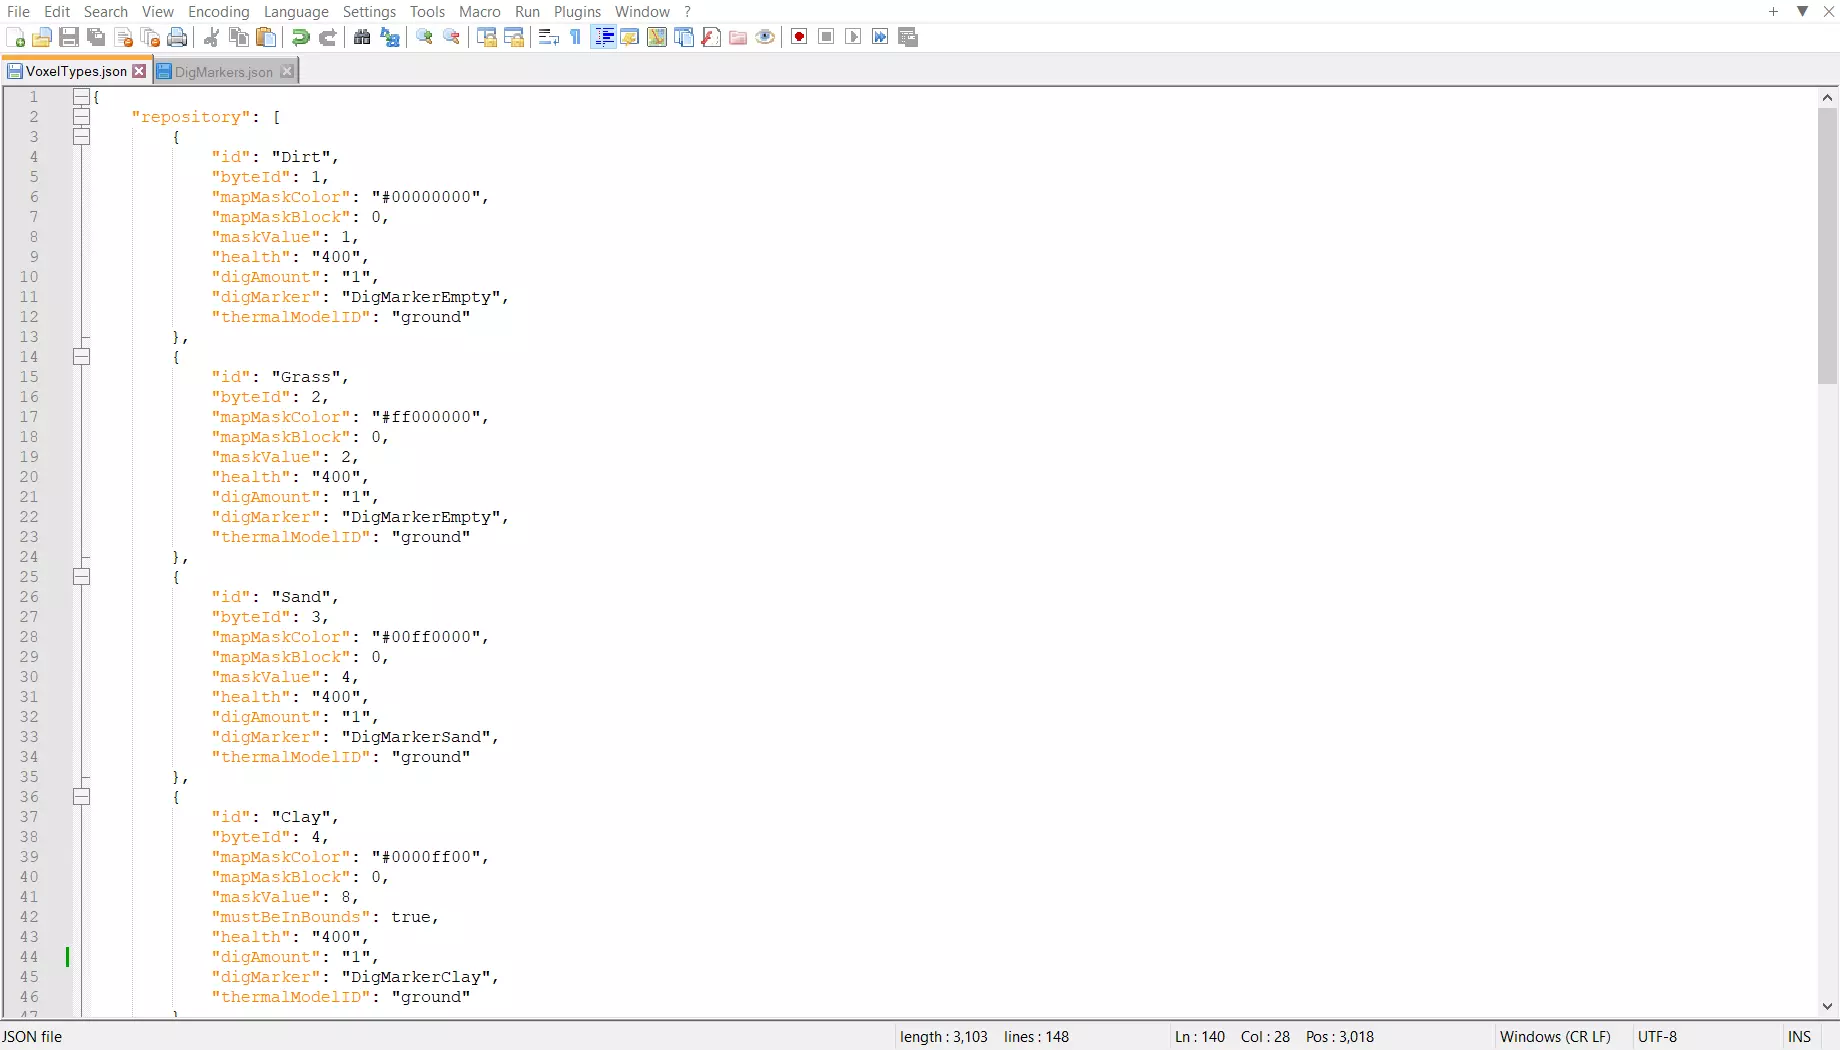Viewport: 1840px width, 1050px height.
Task: Open the Plugins menu
Action: pyautogui.click(x=578, y=12)
